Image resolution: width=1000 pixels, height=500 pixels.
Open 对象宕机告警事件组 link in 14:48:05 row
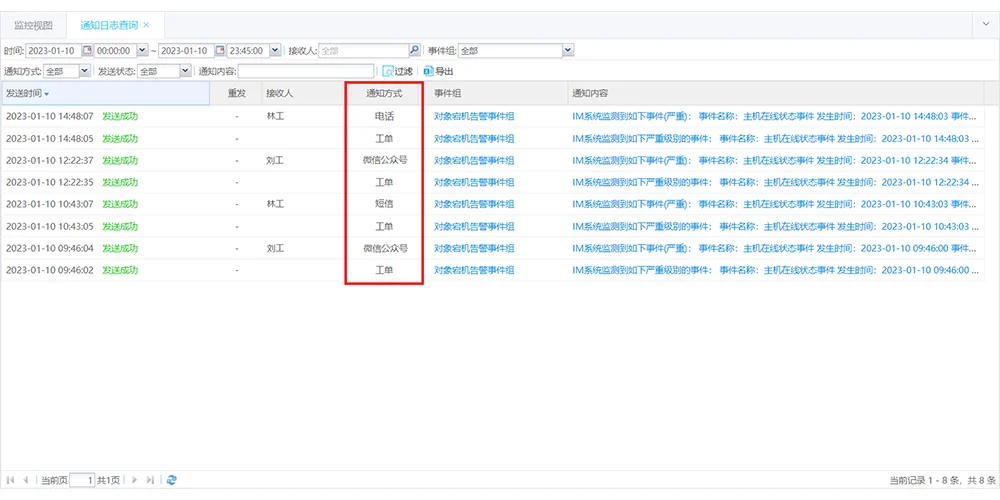[474, 138]
